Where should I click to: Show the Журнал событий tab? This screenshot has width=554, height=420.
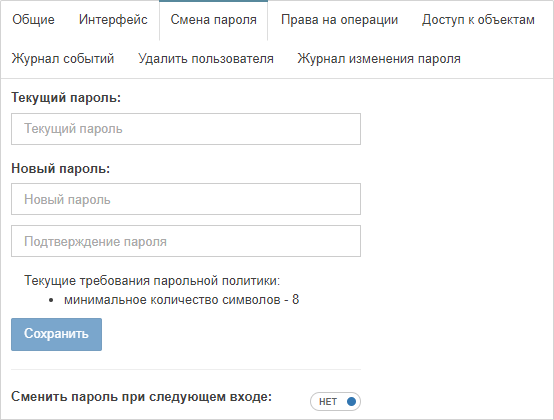(x=63, y=59)
